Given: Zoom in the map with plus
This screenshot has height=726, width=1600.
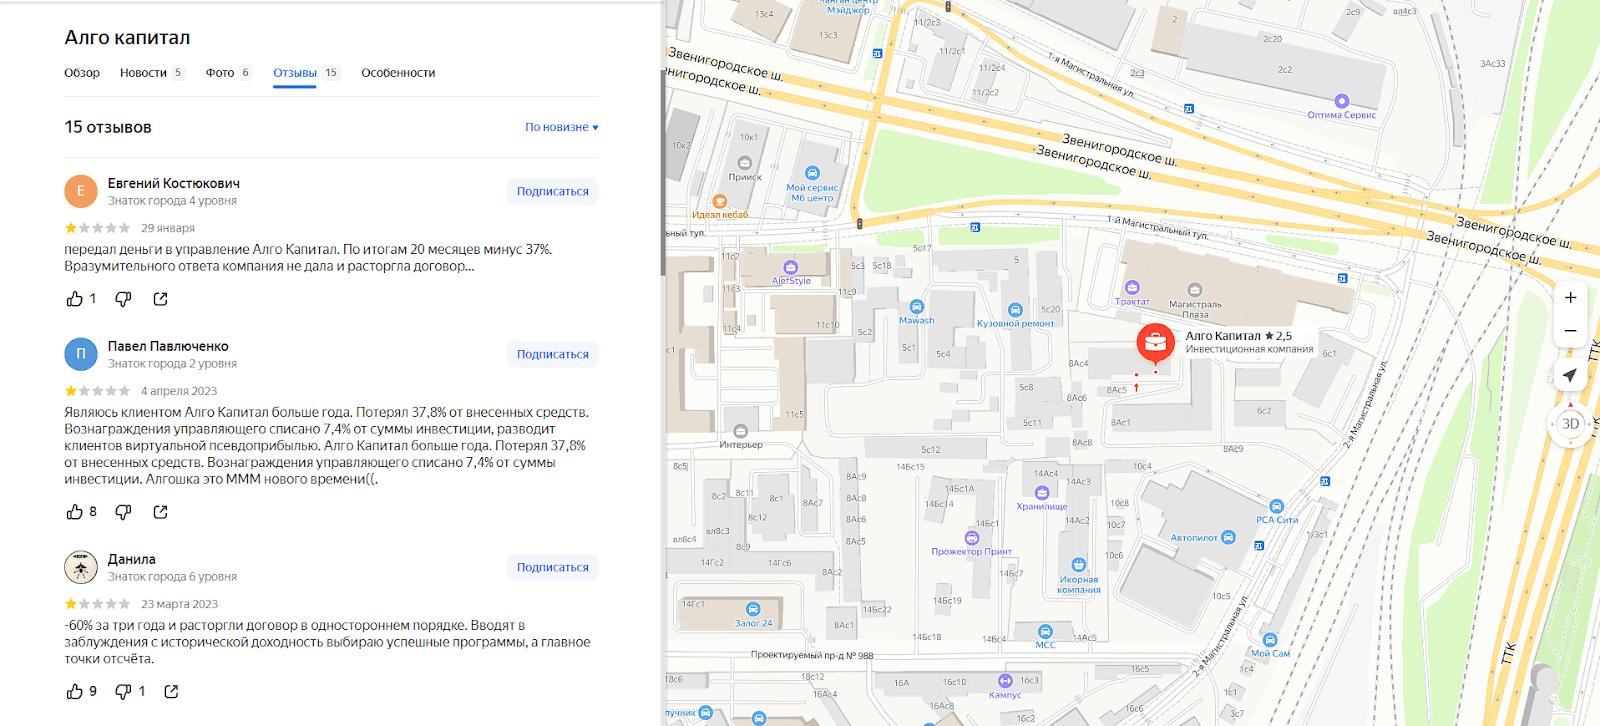Looking at the screenshot, I should pyautogui.click(x=1570, y=298).
